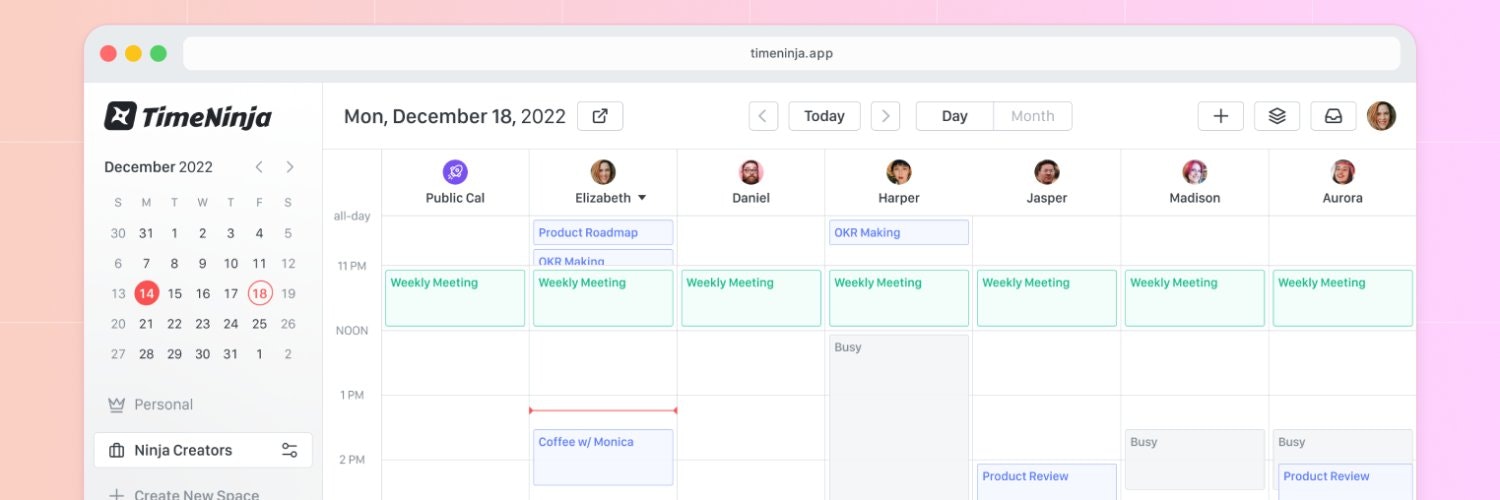Click the Madison column name
This screenshot has width=1500, height=500.
(1195, 198)
